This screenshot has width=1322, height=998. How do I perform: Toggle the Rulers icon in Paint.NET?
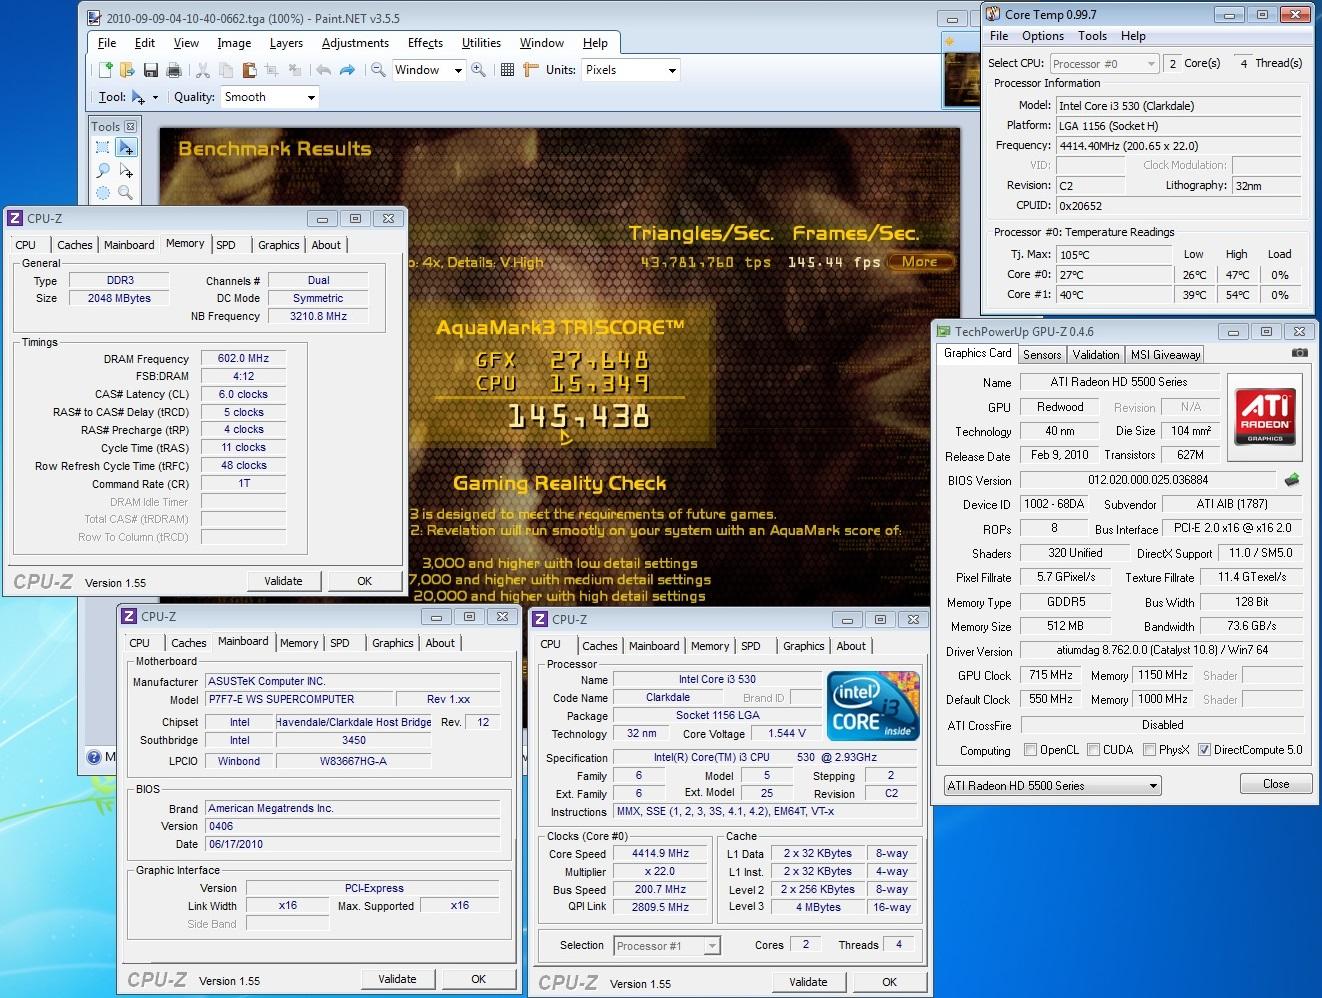(x=530, y=70)
